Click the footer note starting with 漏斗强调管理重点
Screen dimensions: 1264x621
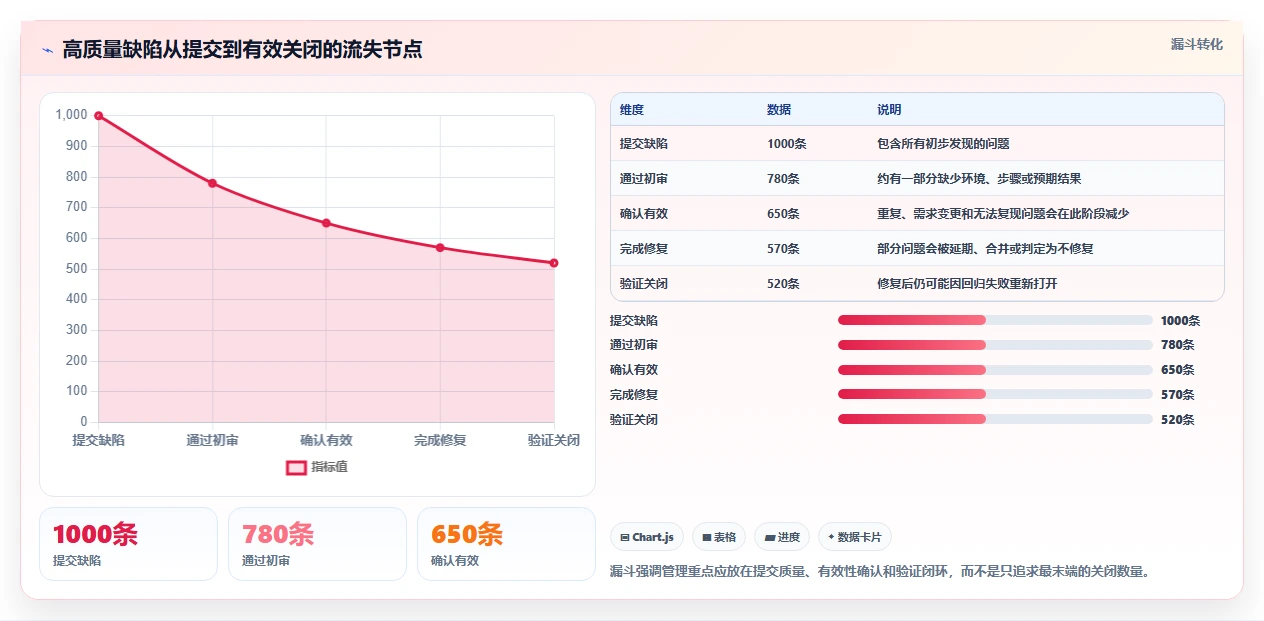click(x=880, y=572)
